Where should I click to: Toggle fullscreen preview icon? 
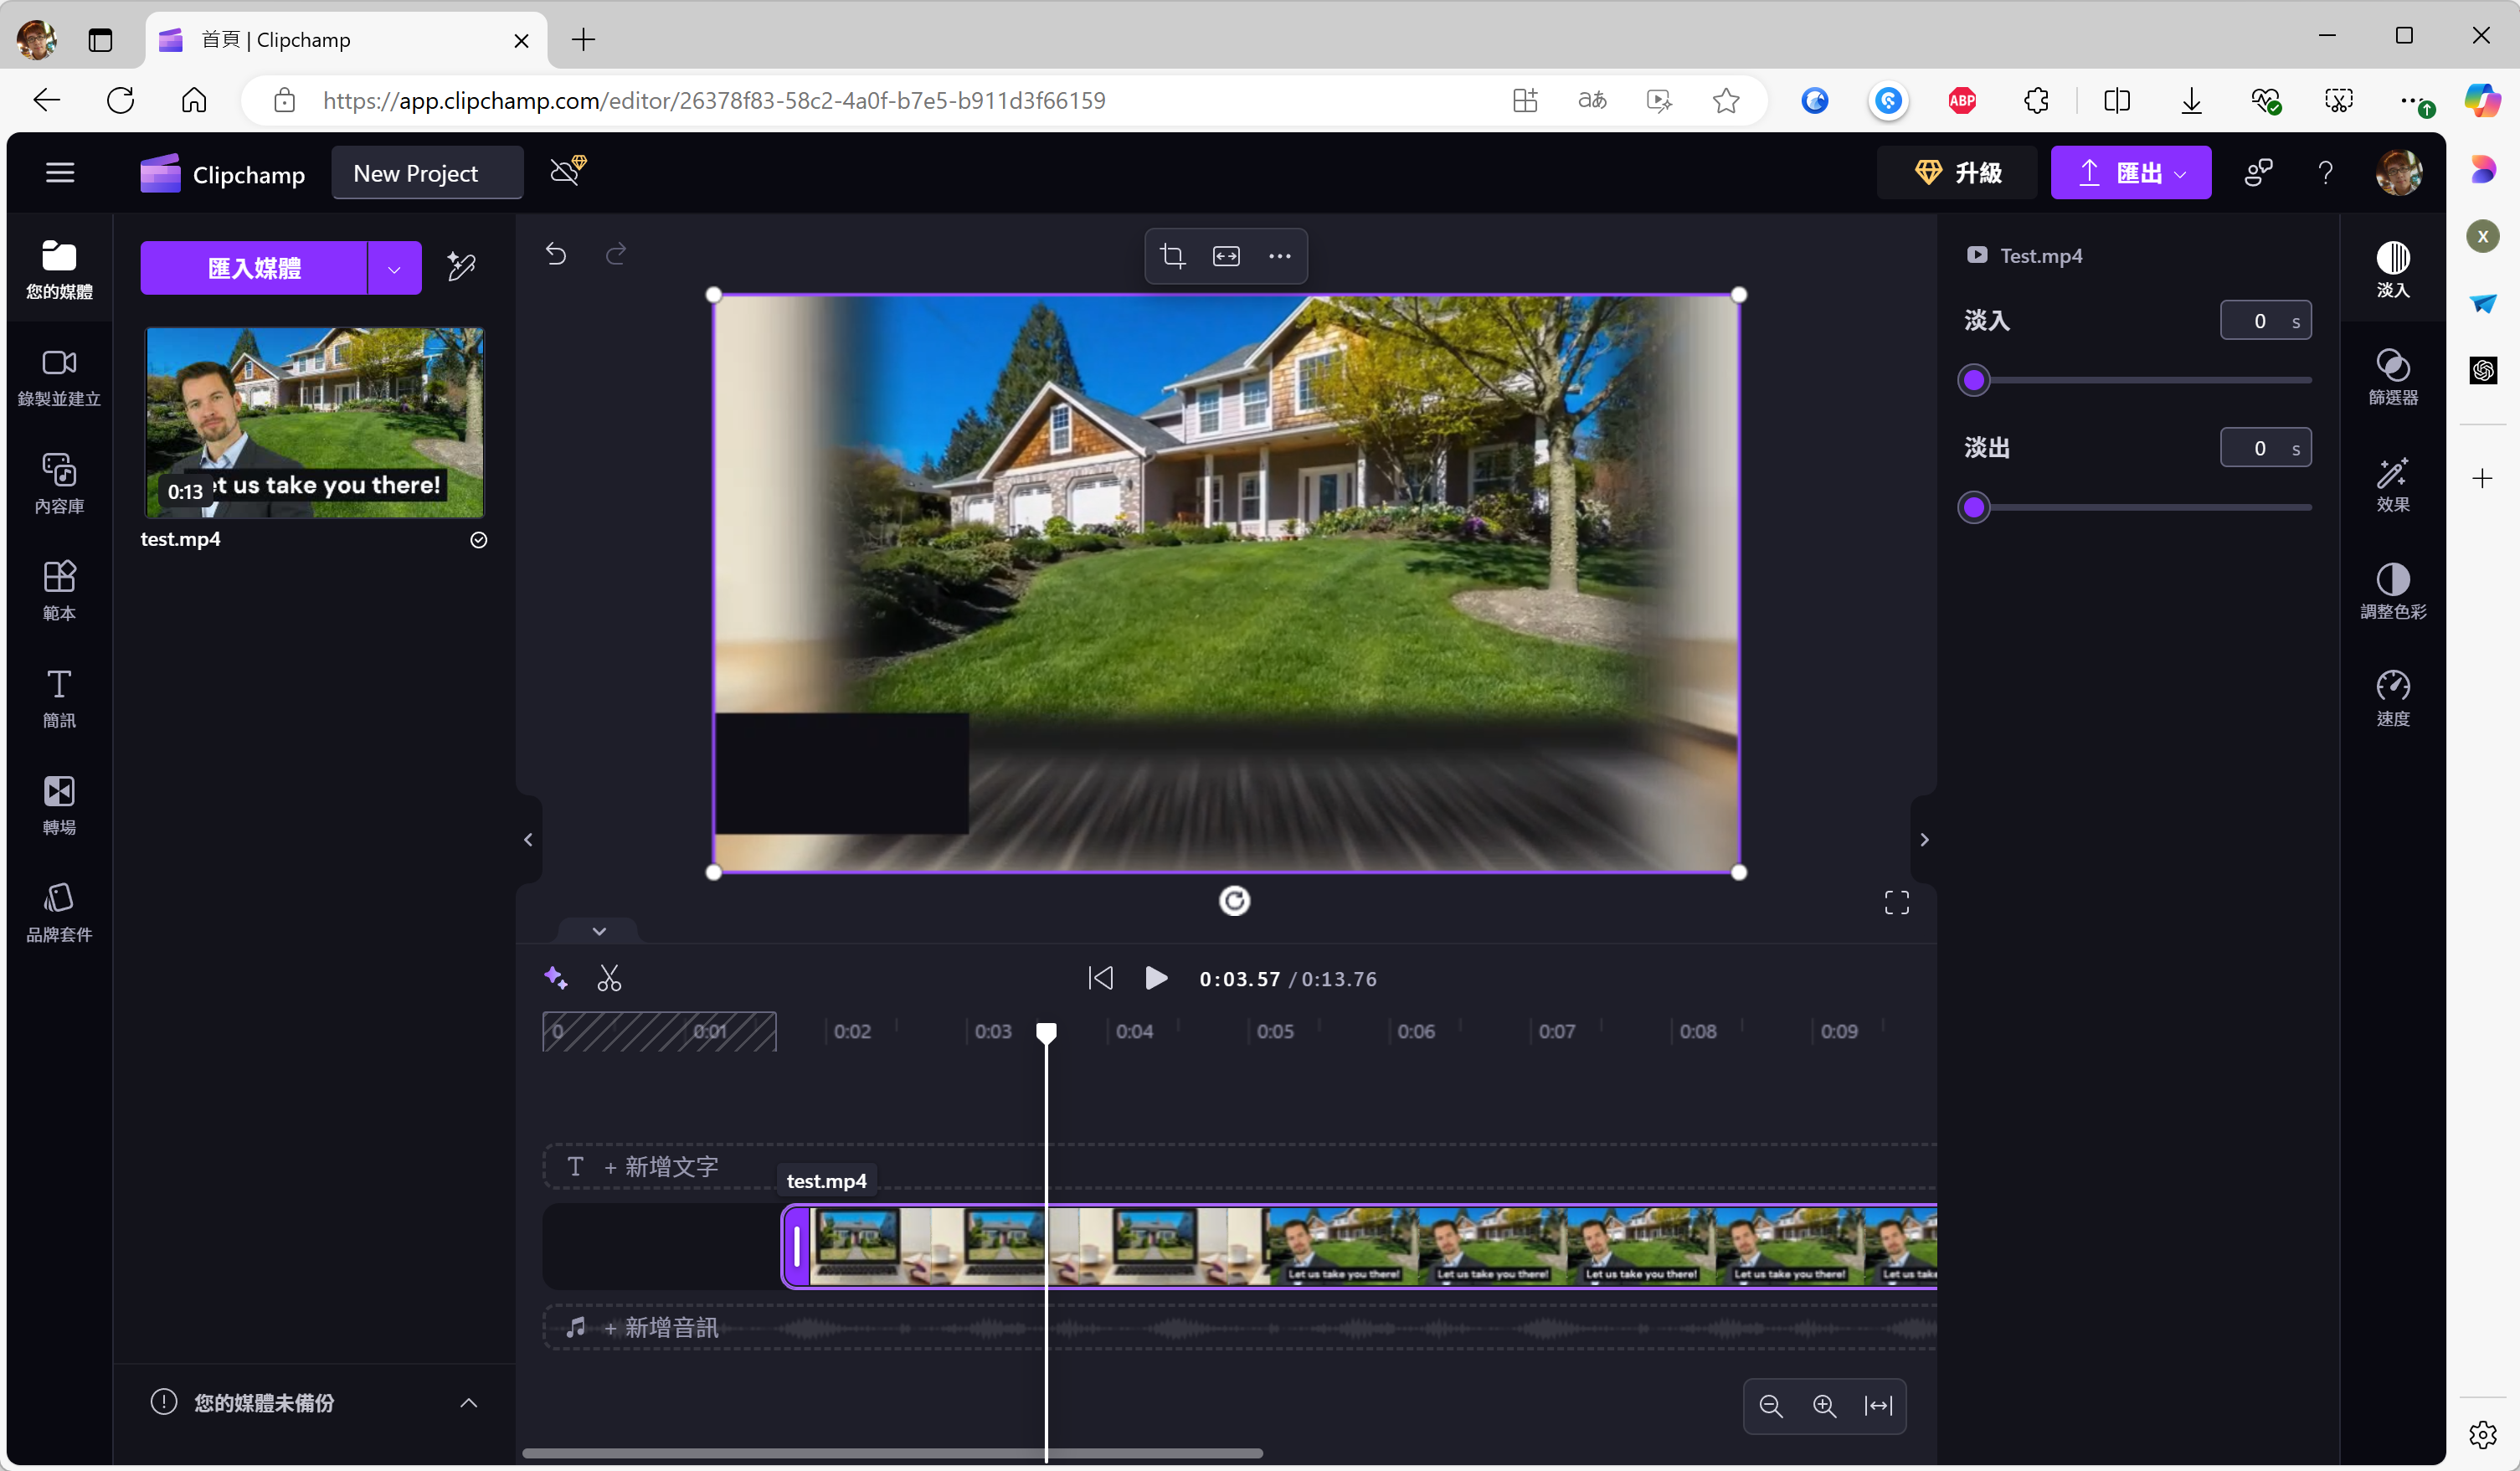[x=1896, y=902]
